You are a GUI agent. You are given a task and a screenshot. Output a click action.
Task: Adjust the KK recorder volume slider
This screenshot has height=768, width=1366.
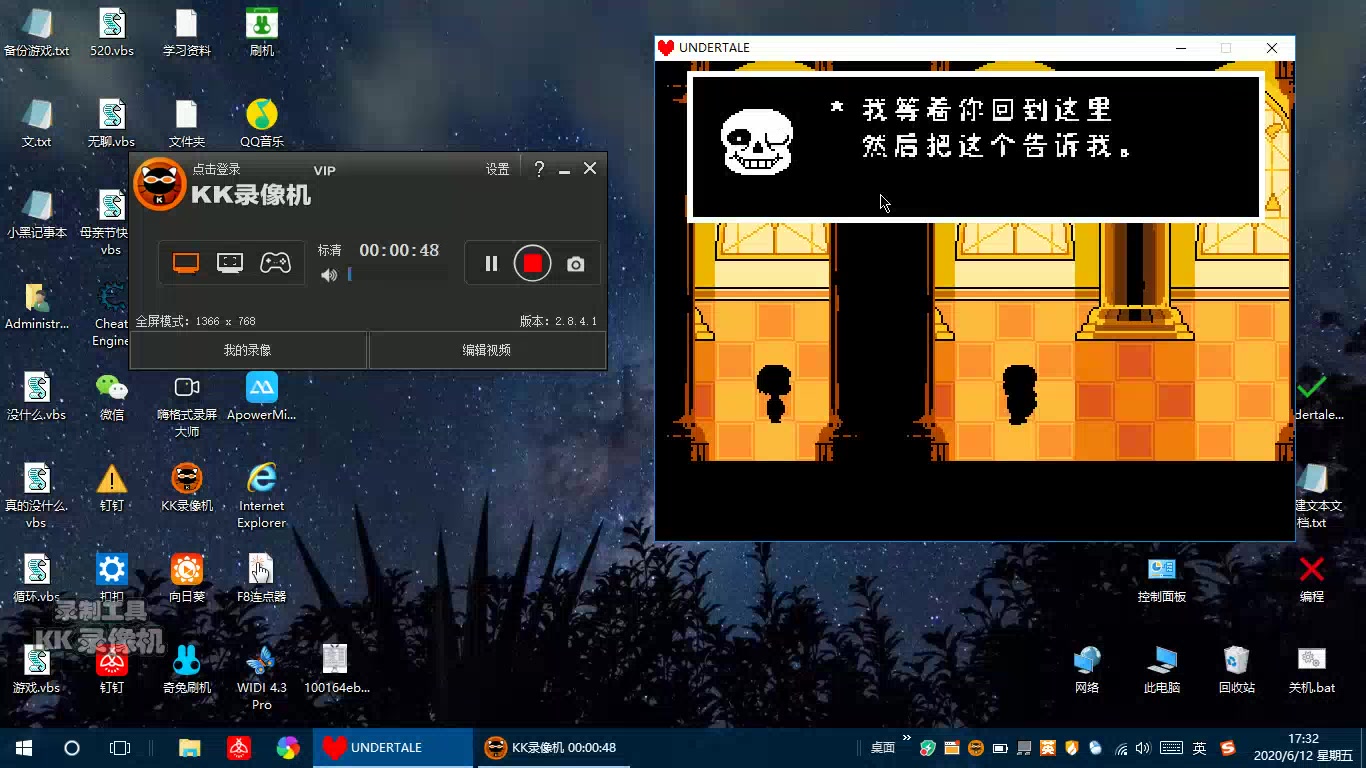(x=350, y=274)
